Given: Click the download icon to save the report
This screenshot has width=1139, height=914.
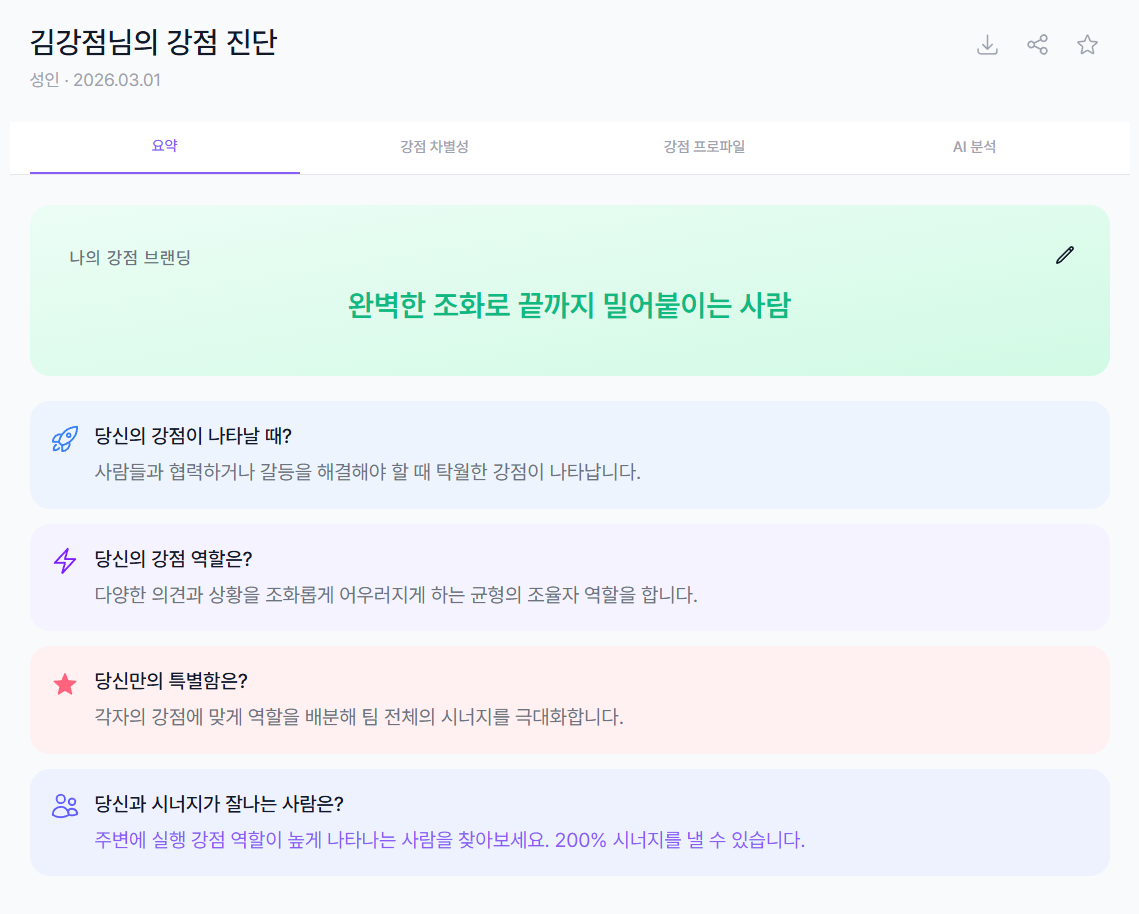Looking at the screenshot, I should [x=988, y=45].
